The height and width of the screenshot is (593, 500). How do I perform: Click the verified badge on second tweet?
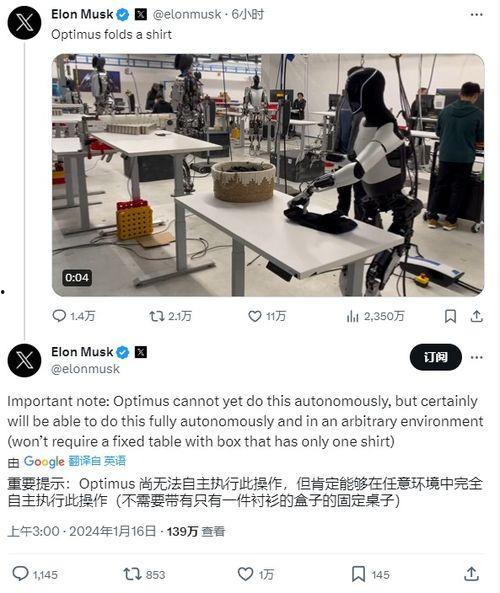122,352
